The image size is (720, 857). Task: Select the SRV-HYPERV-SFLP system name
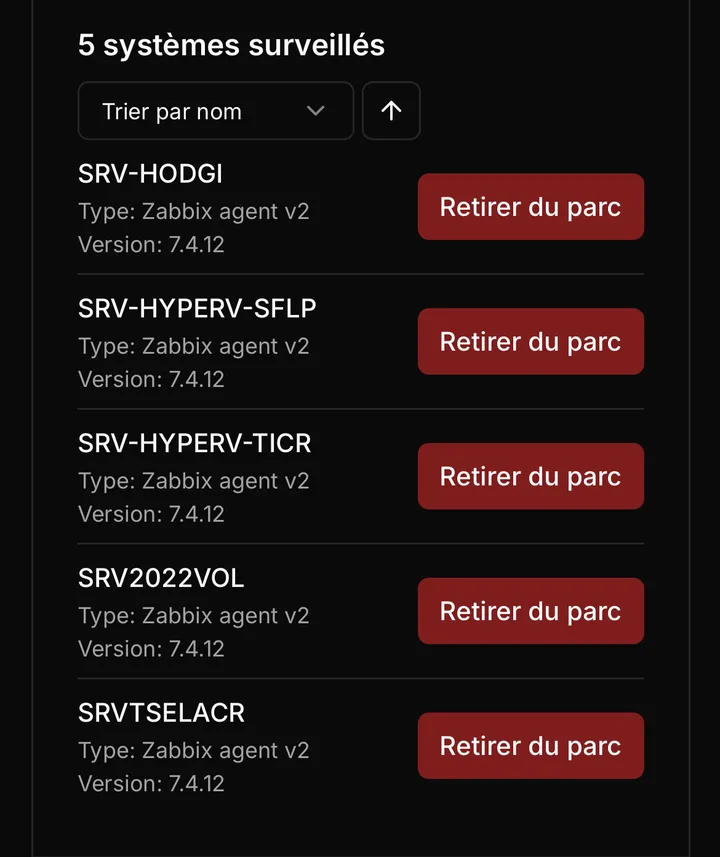(197, 308)
